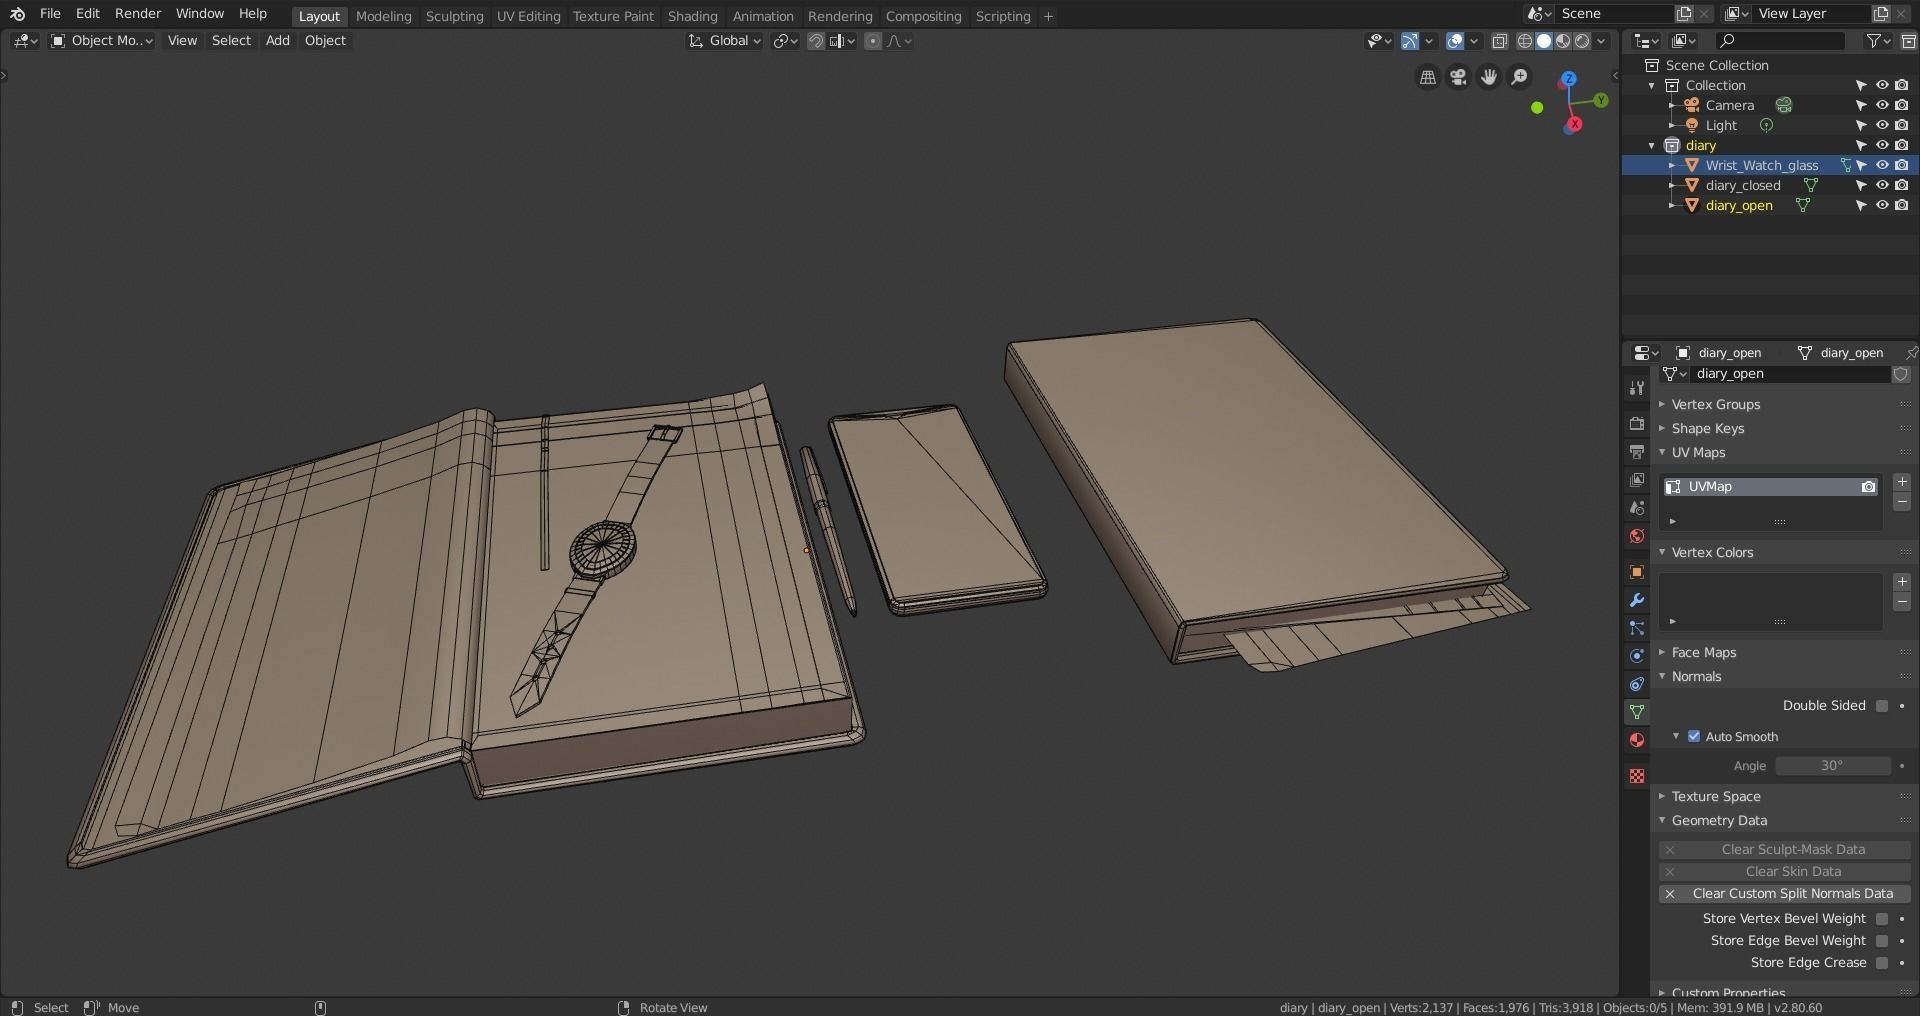
Task: Switch to the Shading workspace tab
Action: [x=692, y=16]
